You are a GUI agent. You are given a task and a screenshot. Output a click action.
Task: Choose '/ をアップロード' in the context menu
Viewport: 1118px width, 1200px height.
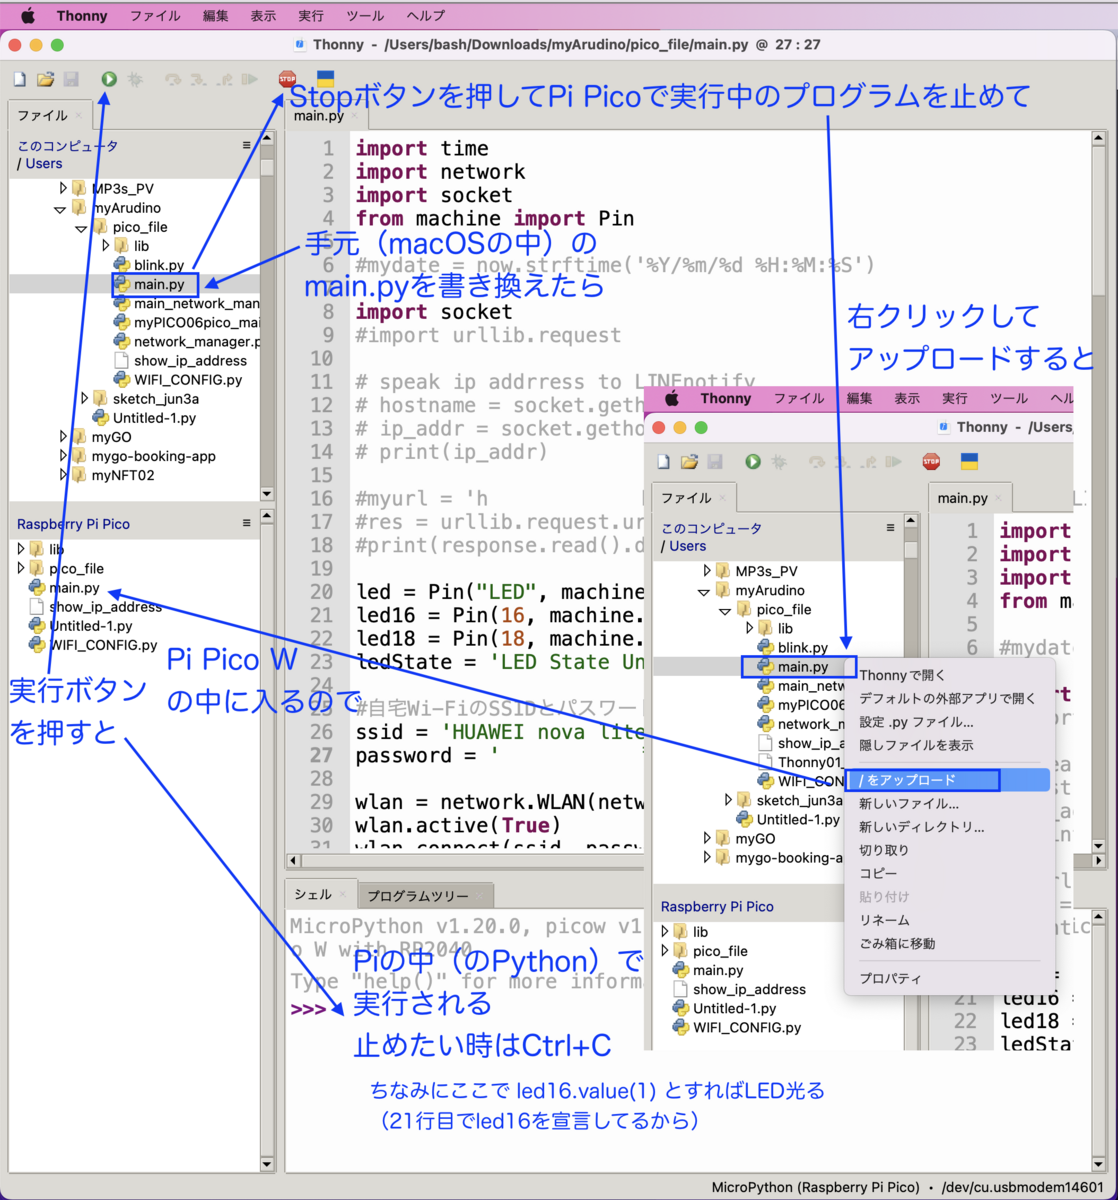click(x=949, y=780)
